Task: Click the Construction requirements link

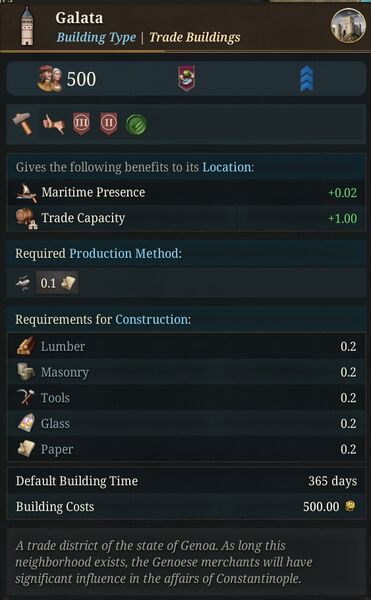Action: [x=151, y=319]
